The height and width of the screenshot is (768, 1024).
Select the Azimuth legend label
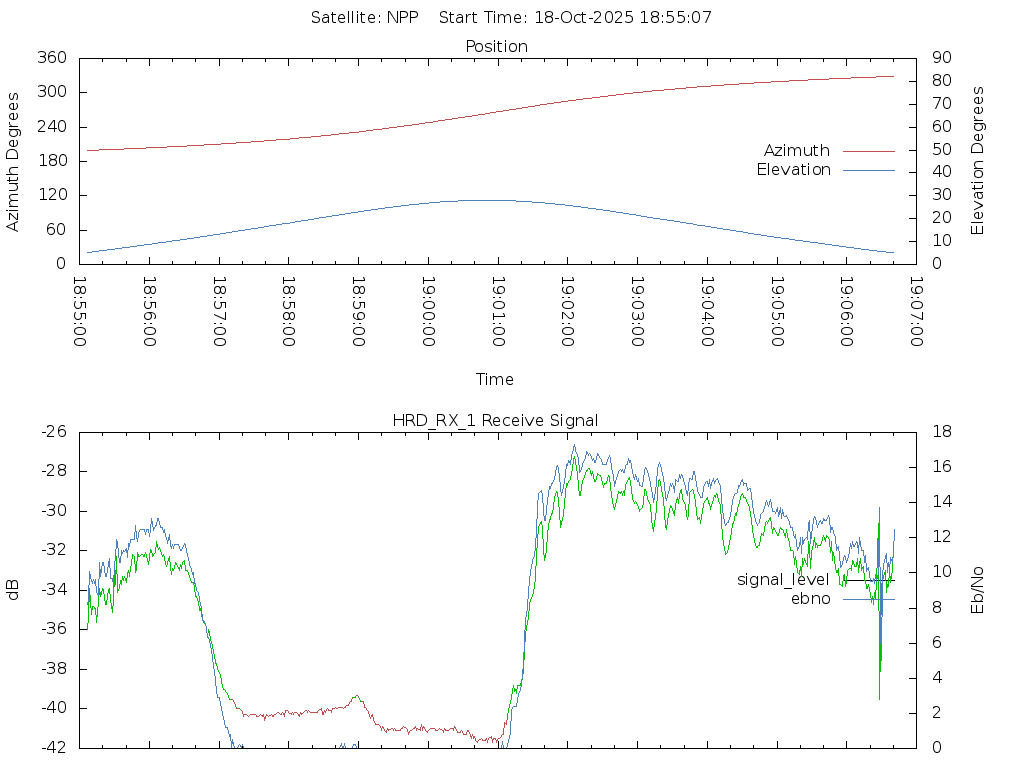click(x=796, y=151)
